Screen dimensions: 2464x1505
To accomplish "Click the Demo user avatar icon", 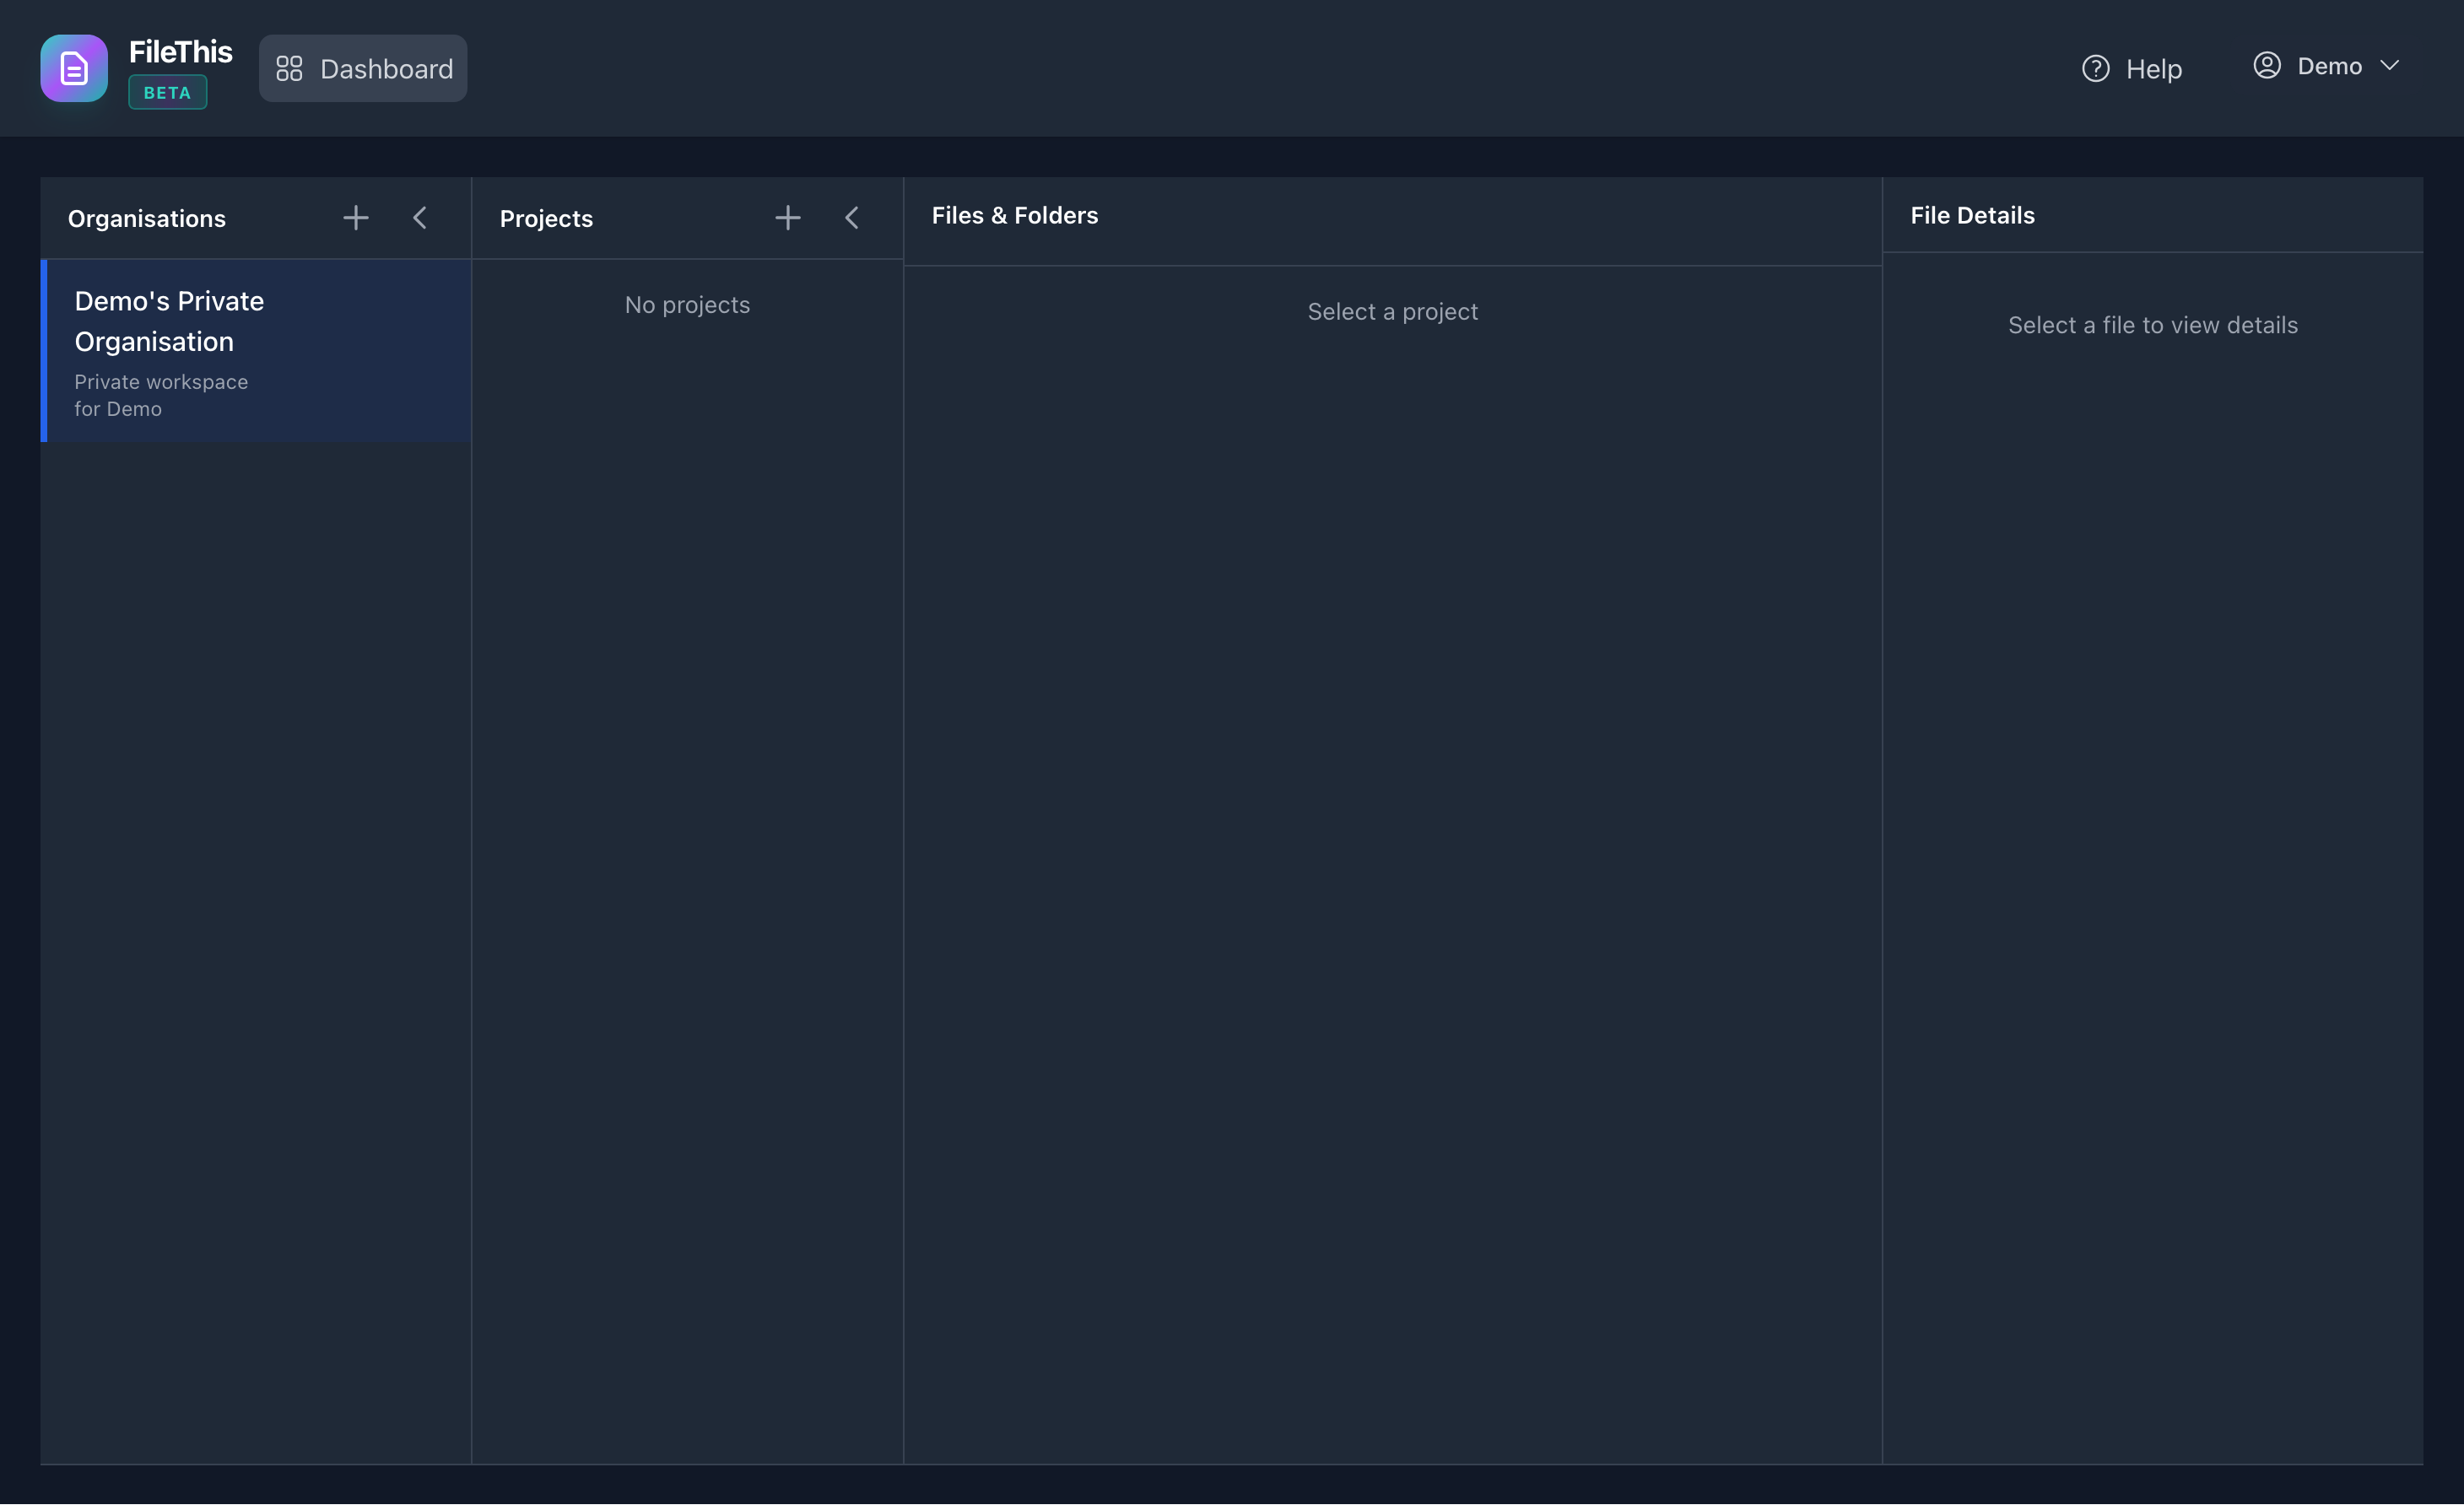I will click(2267, 65).
